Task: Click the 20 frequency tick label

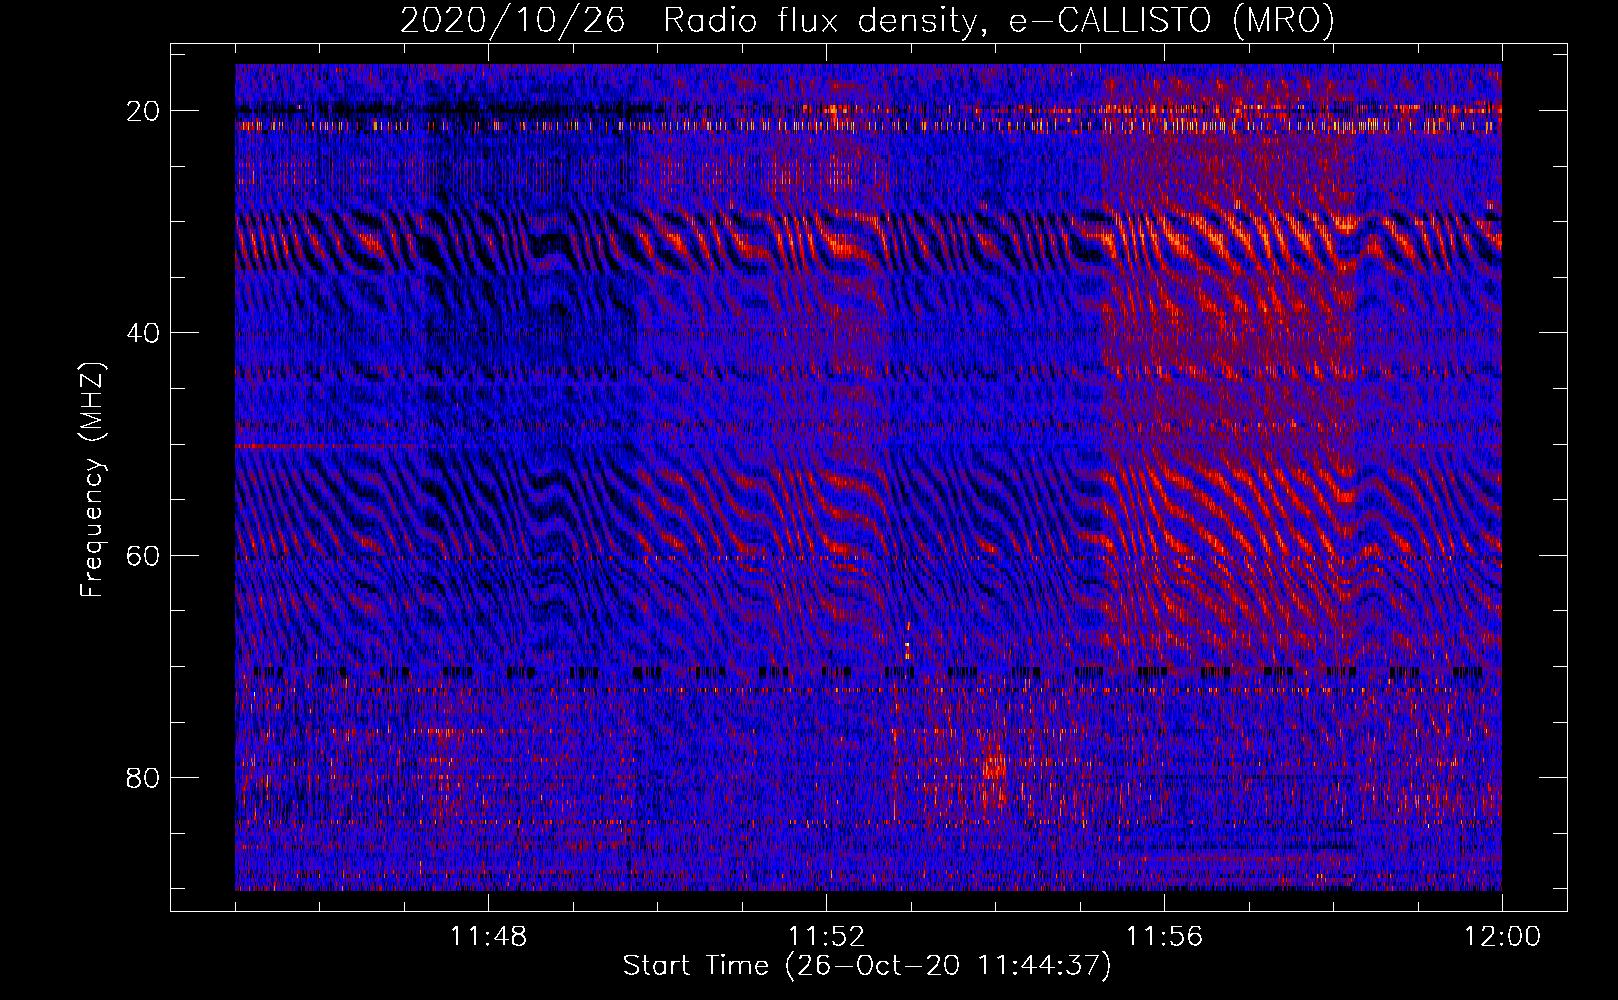Action: [143, 111]
